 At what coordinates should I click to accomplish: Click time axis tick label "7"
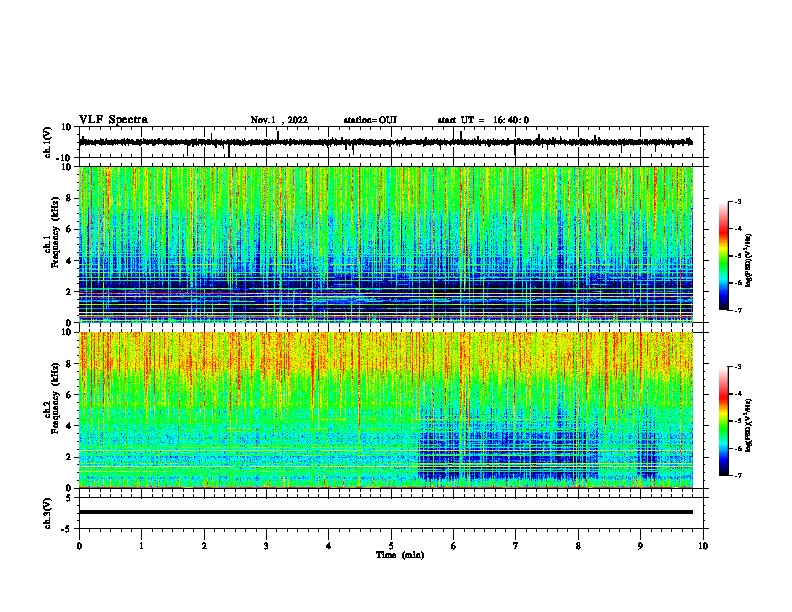pos(516,546)
